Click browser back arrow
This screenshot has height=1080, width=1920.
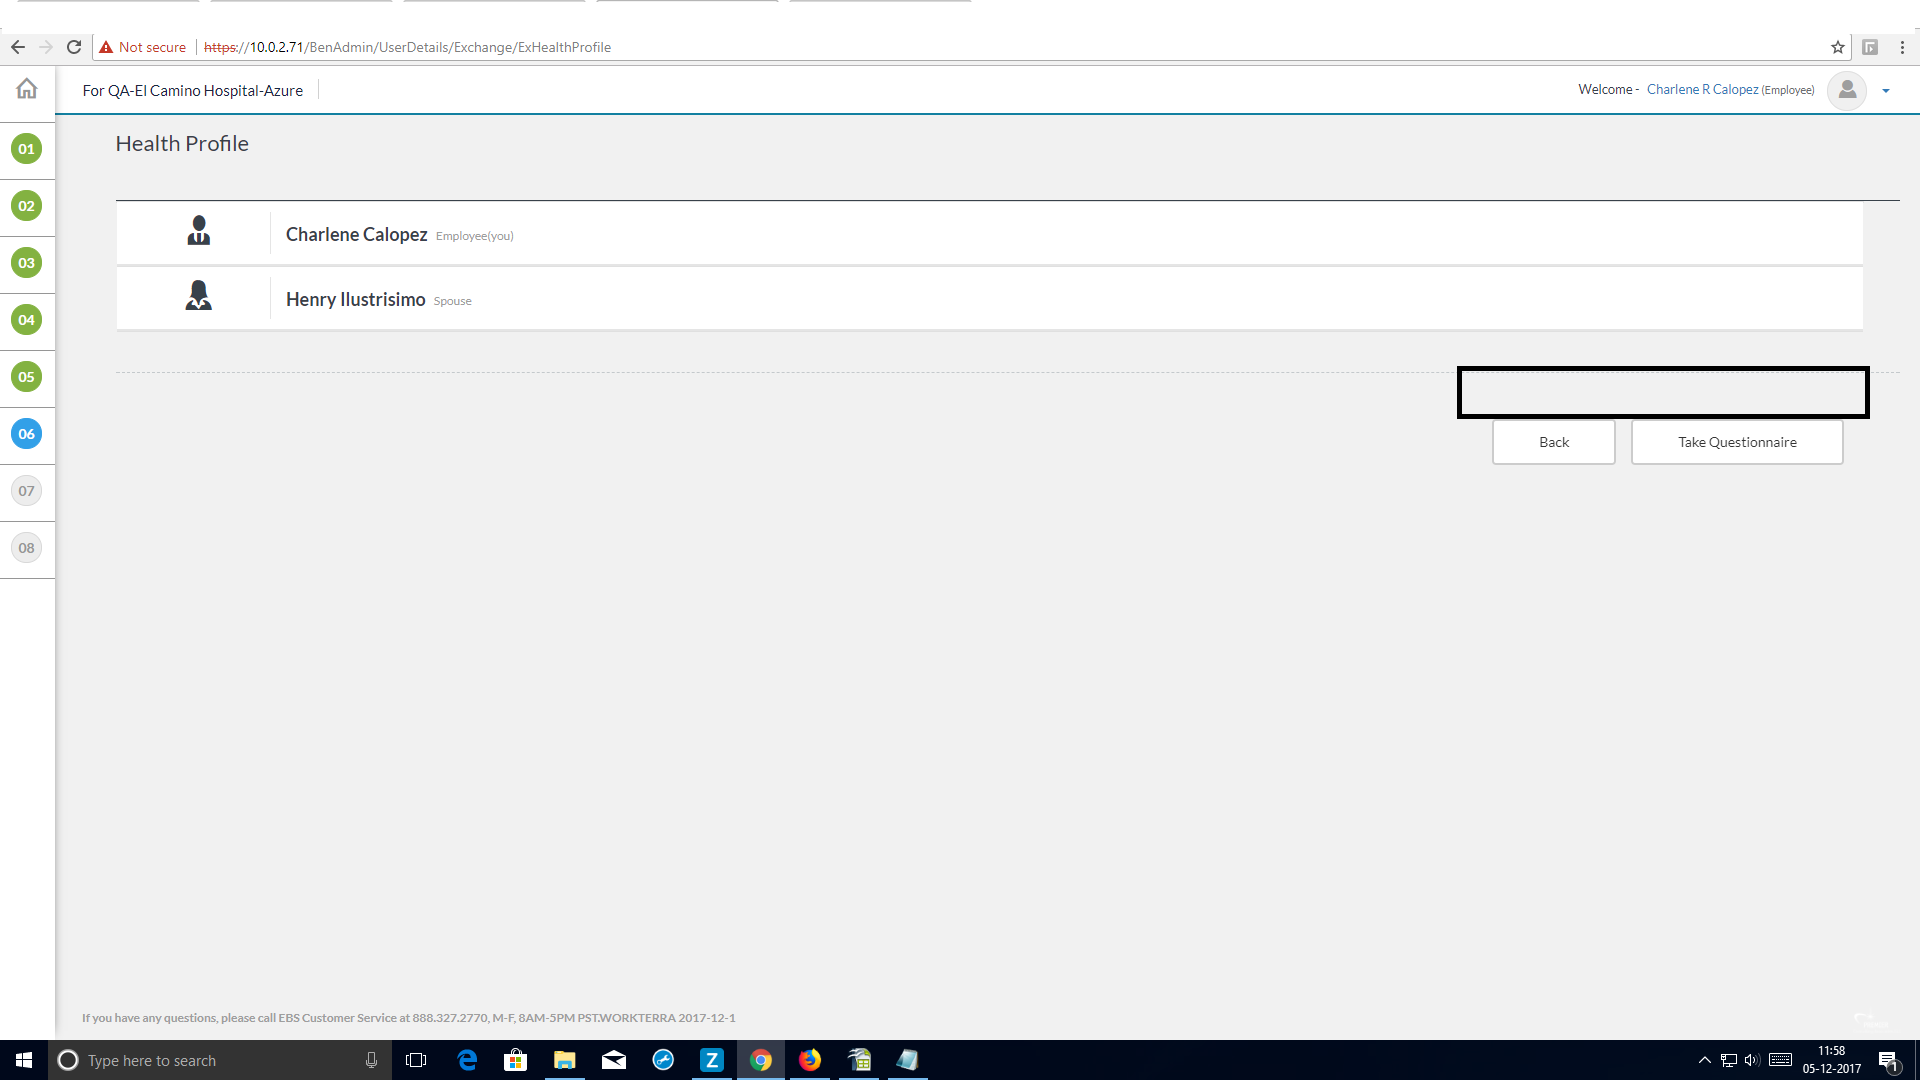(x=18, y=47)
